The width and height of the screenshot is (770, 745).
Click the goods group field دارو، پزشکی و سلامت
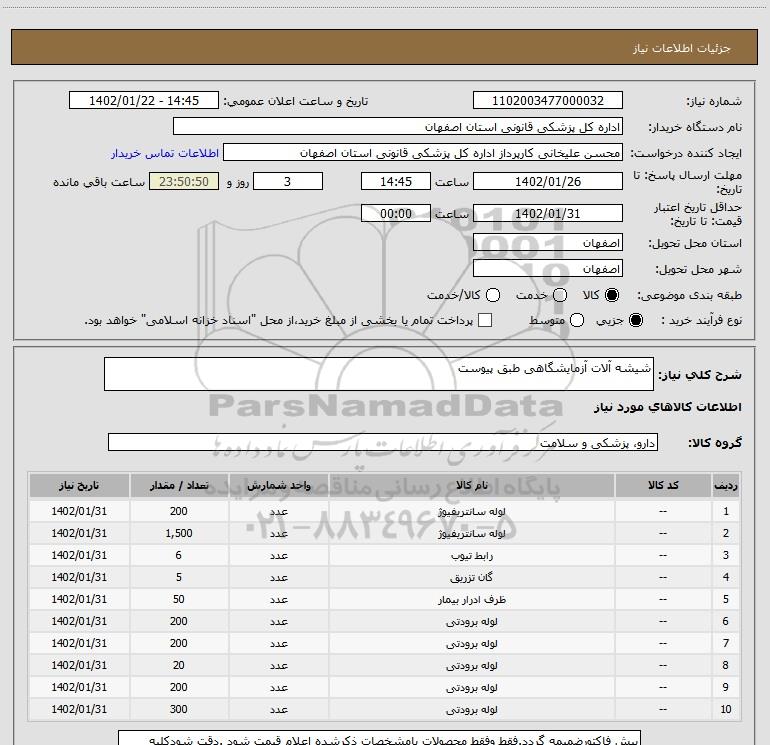383,442
